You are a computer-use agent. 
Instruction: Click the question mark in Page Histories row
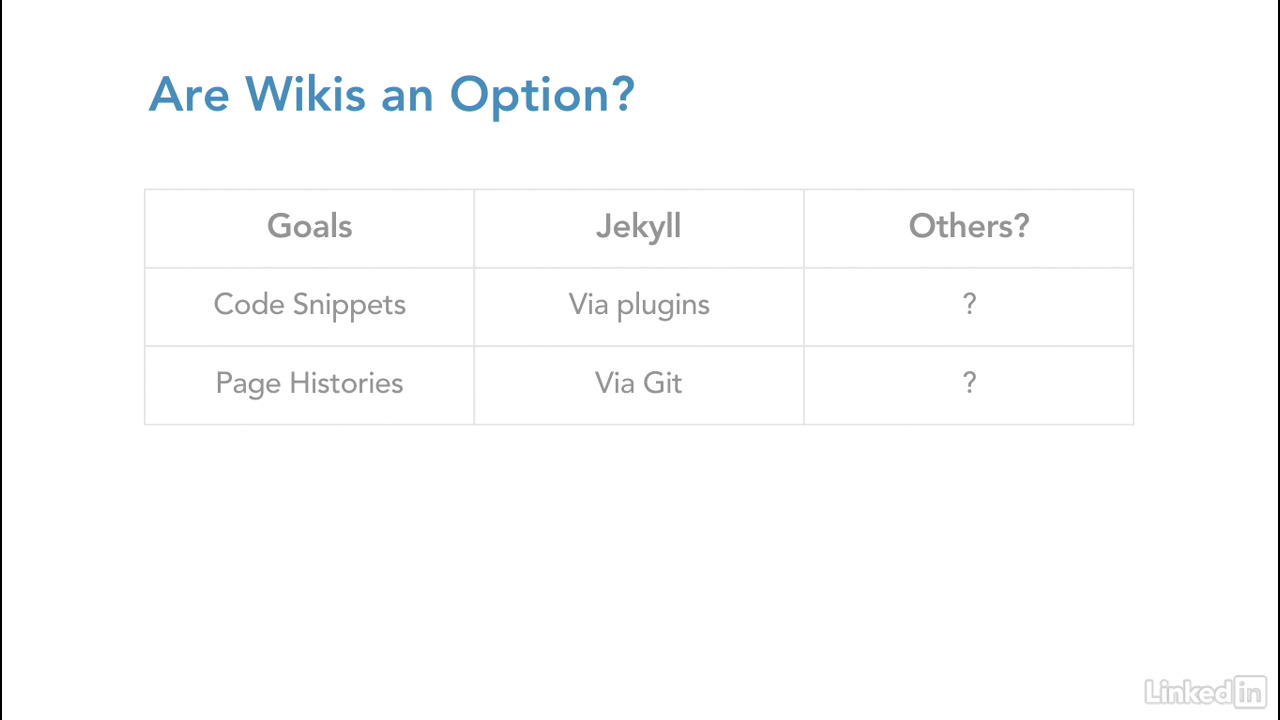pyautogui.click(x=968, y=383)
